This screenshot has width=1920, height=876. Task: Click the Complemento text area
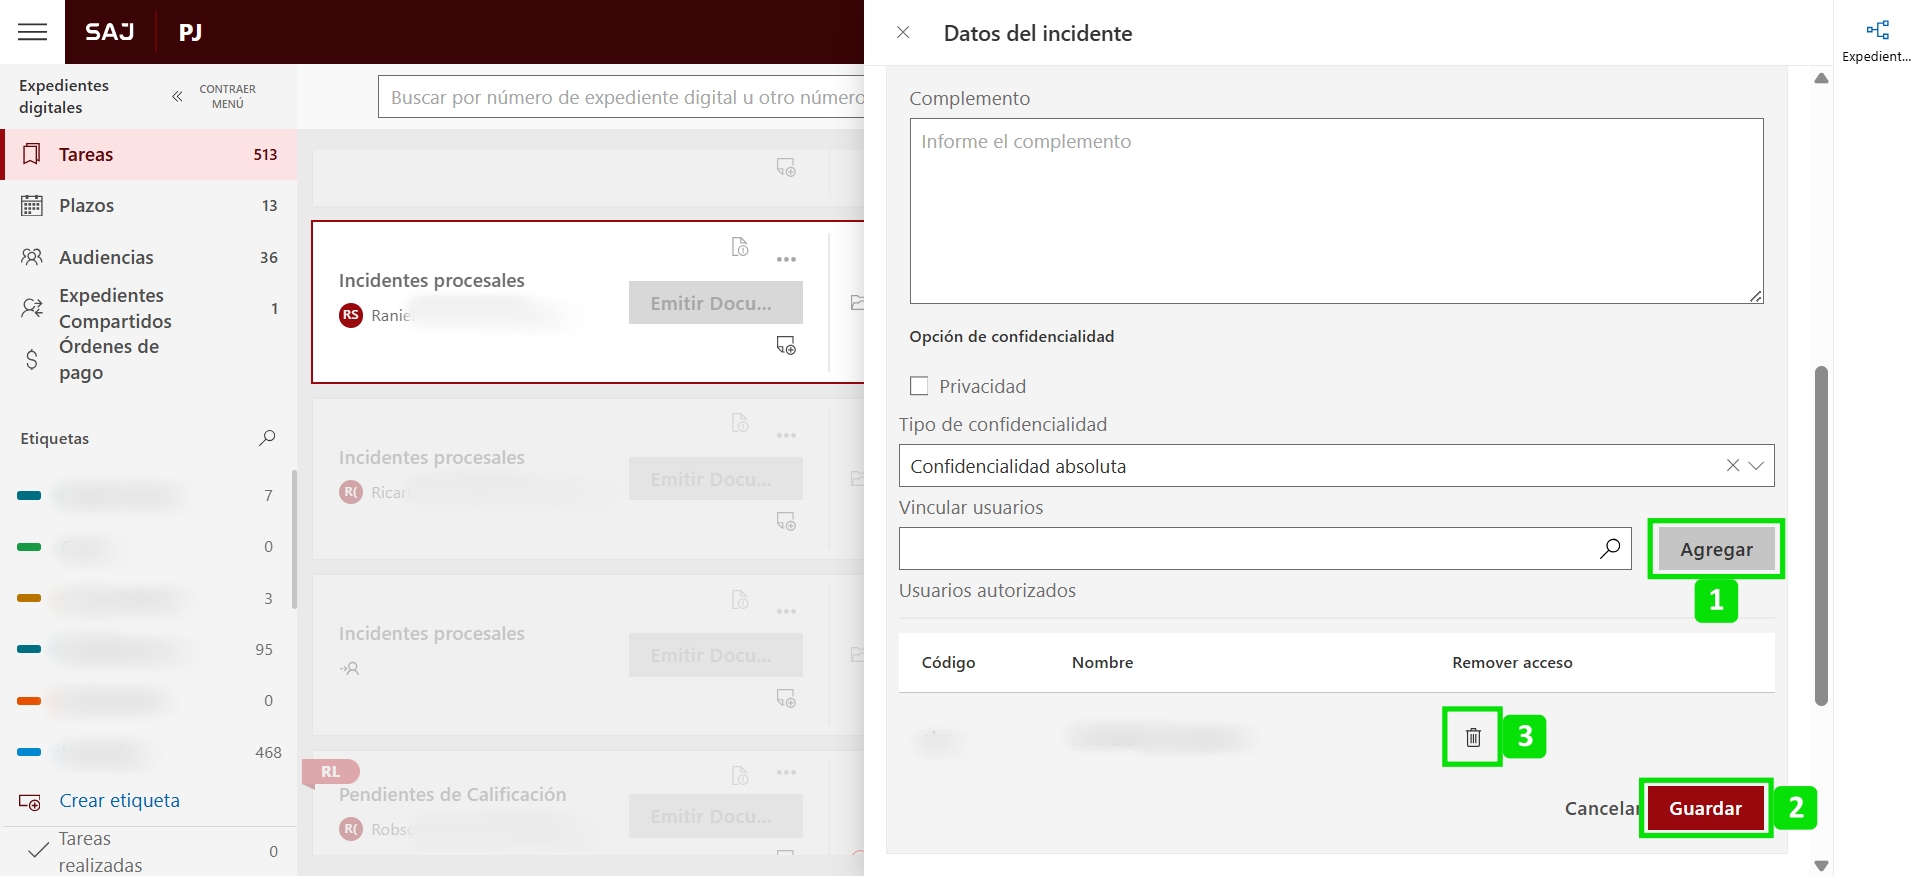[x=1336, y=211]
